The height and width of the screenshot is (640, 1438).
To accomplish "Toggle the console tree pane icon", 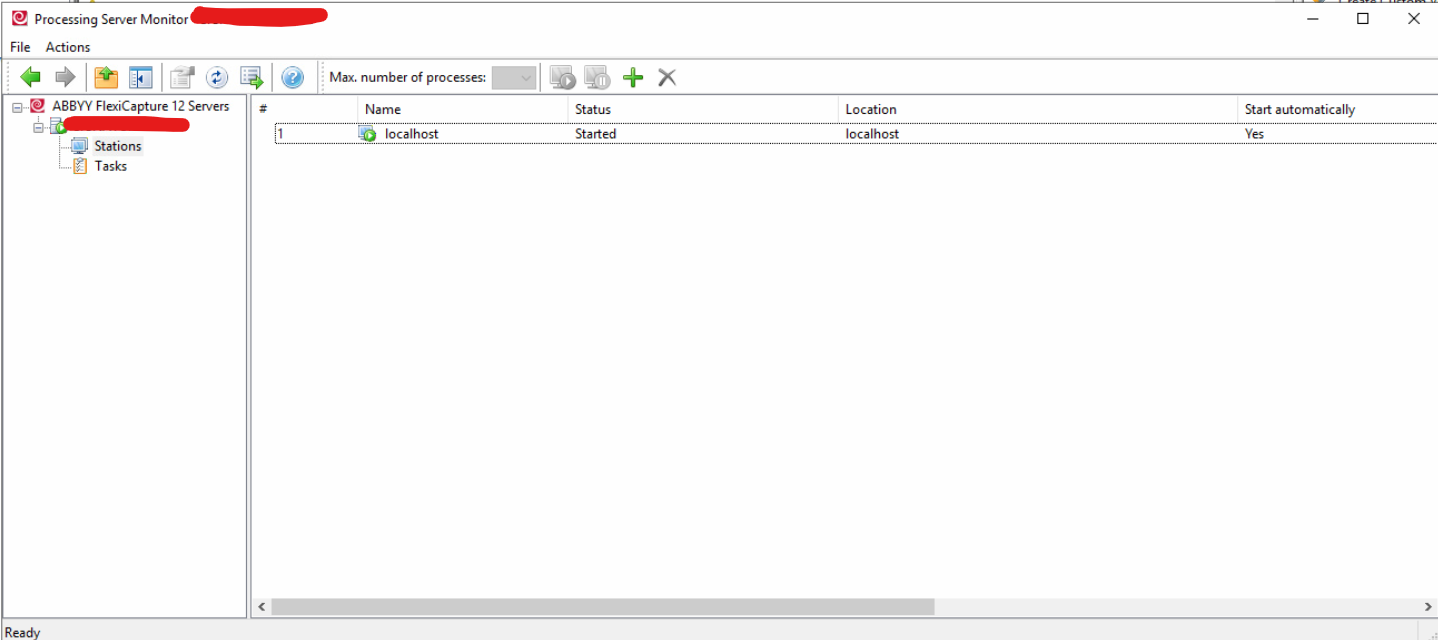I will (140, 77).
